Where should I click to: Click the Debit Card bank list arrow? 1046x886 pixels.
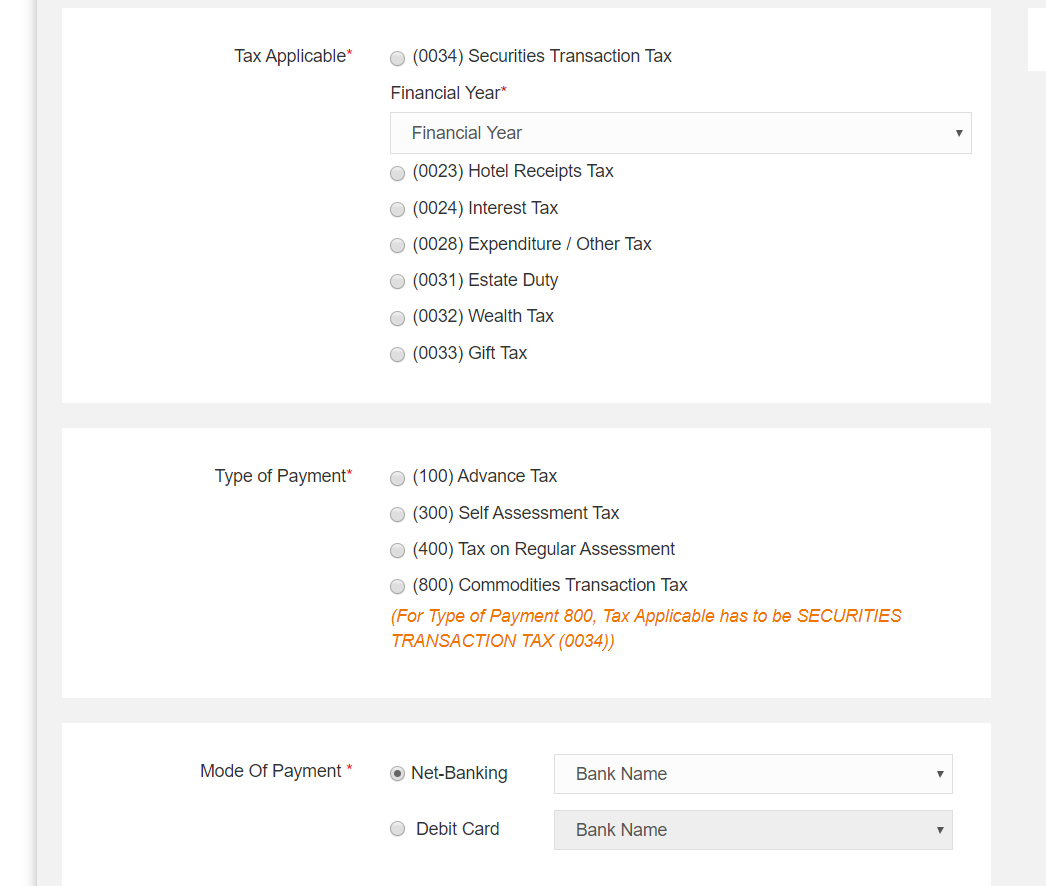[x=939, y=829]
